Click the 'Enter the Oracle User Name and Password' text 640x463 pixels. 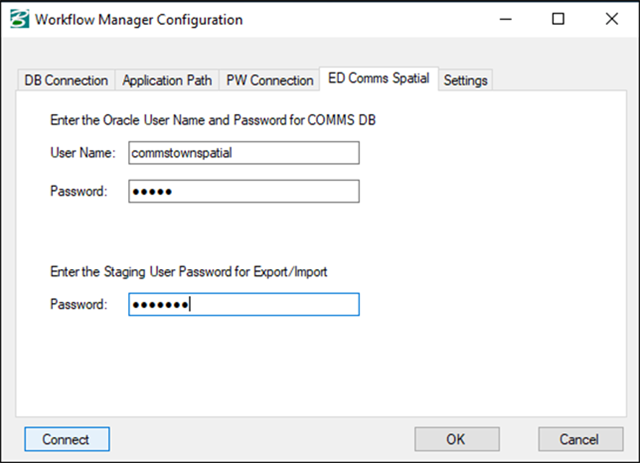[213, 120]
